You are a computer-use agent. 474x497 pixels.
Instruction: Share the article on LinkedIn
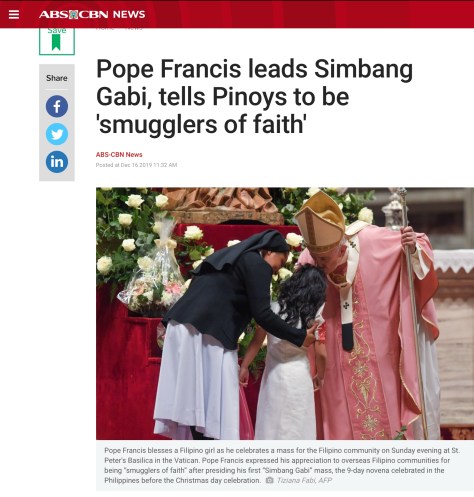(57, 162)
